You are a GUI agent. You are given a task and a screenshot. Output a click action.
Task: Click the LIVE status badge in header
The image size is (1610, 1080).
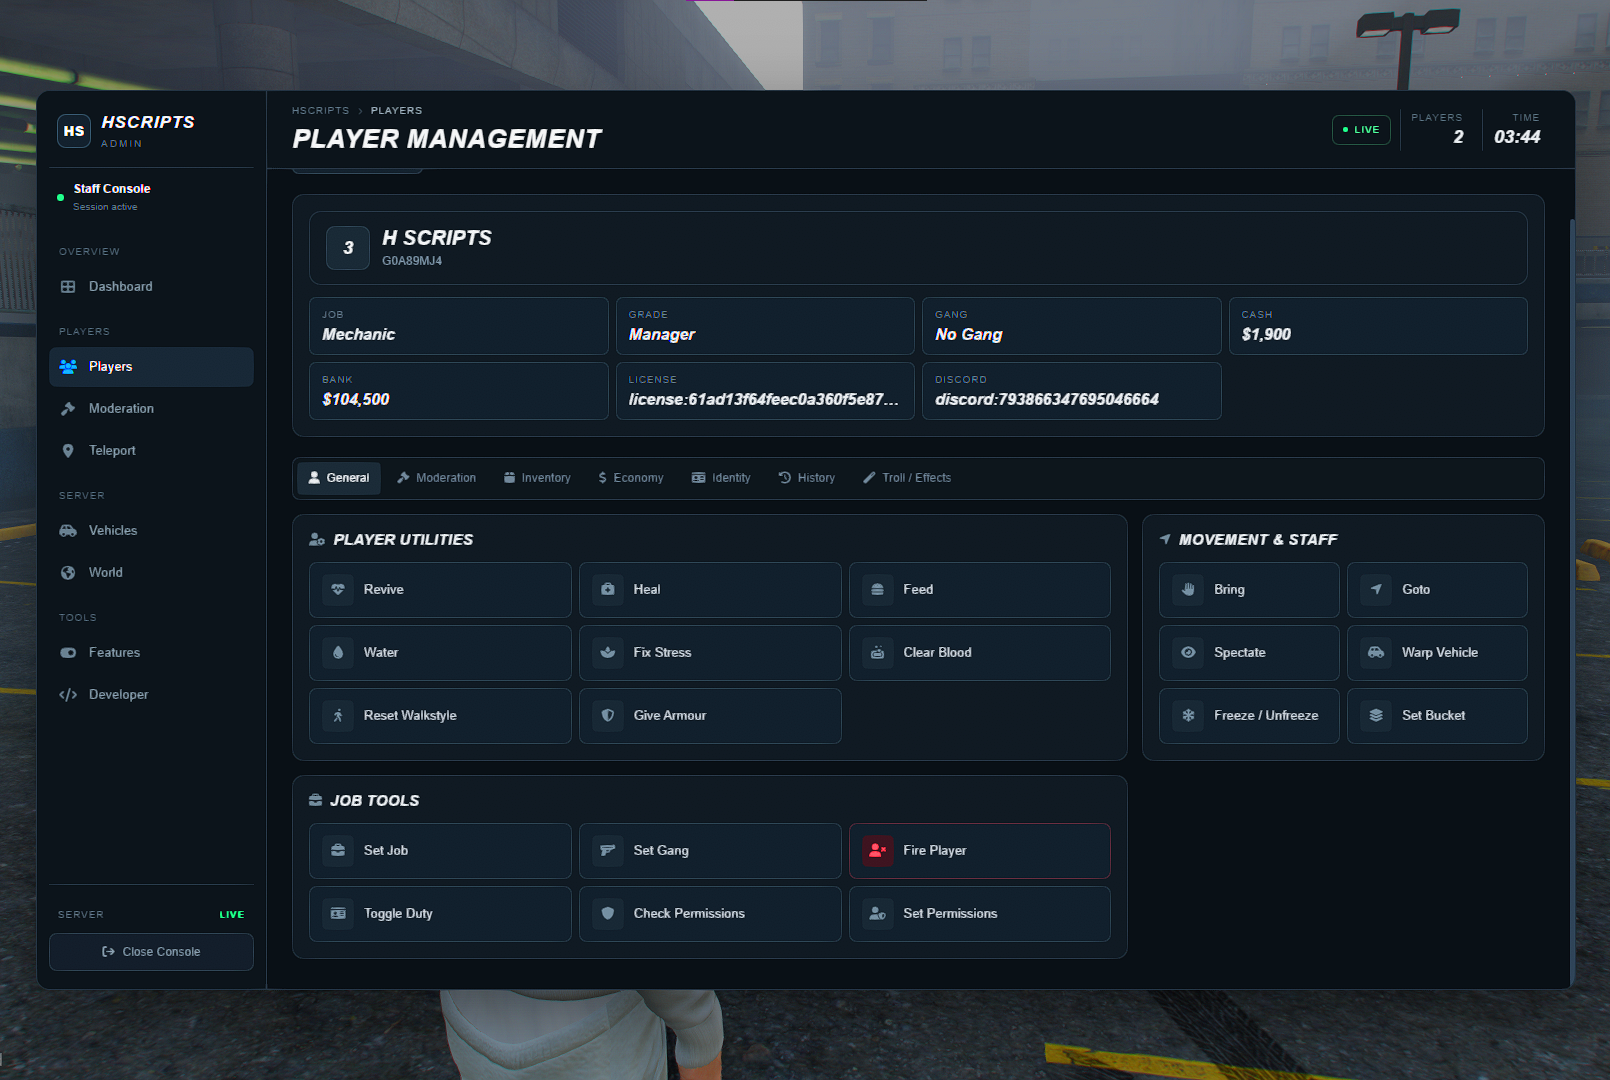coord(1361,130)
